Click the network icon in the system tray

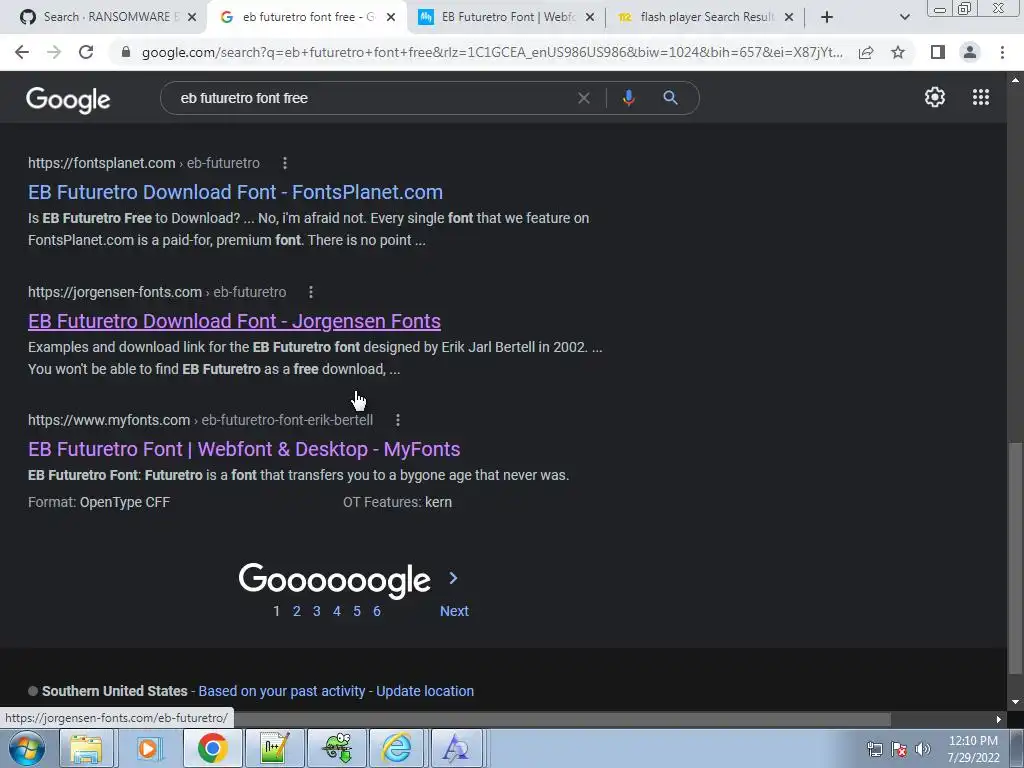874,749
